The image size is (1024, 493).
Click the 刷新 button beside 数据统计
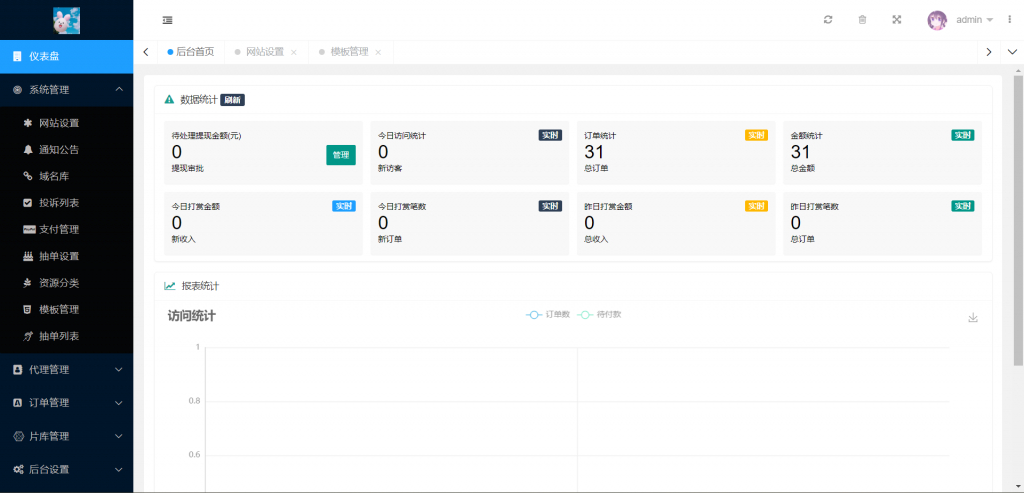(x=232, y=100)
